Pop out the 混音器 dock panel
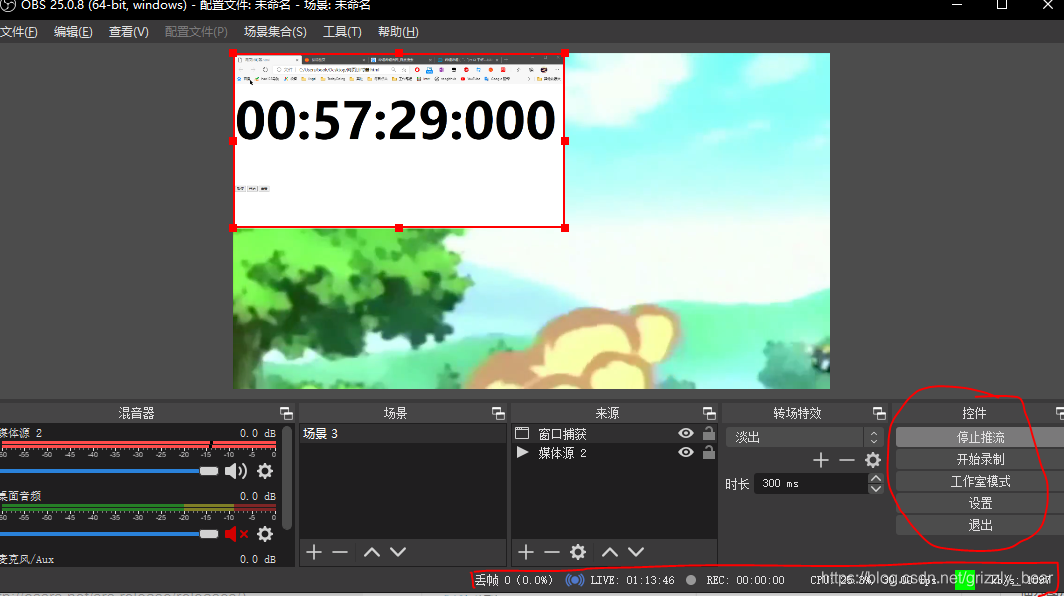 click(x=286, y=413)
